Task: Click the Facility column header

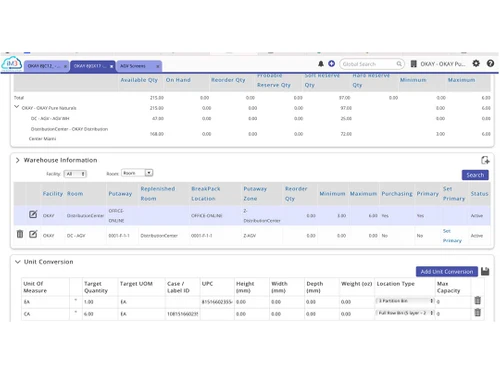Action: (53, 194)
